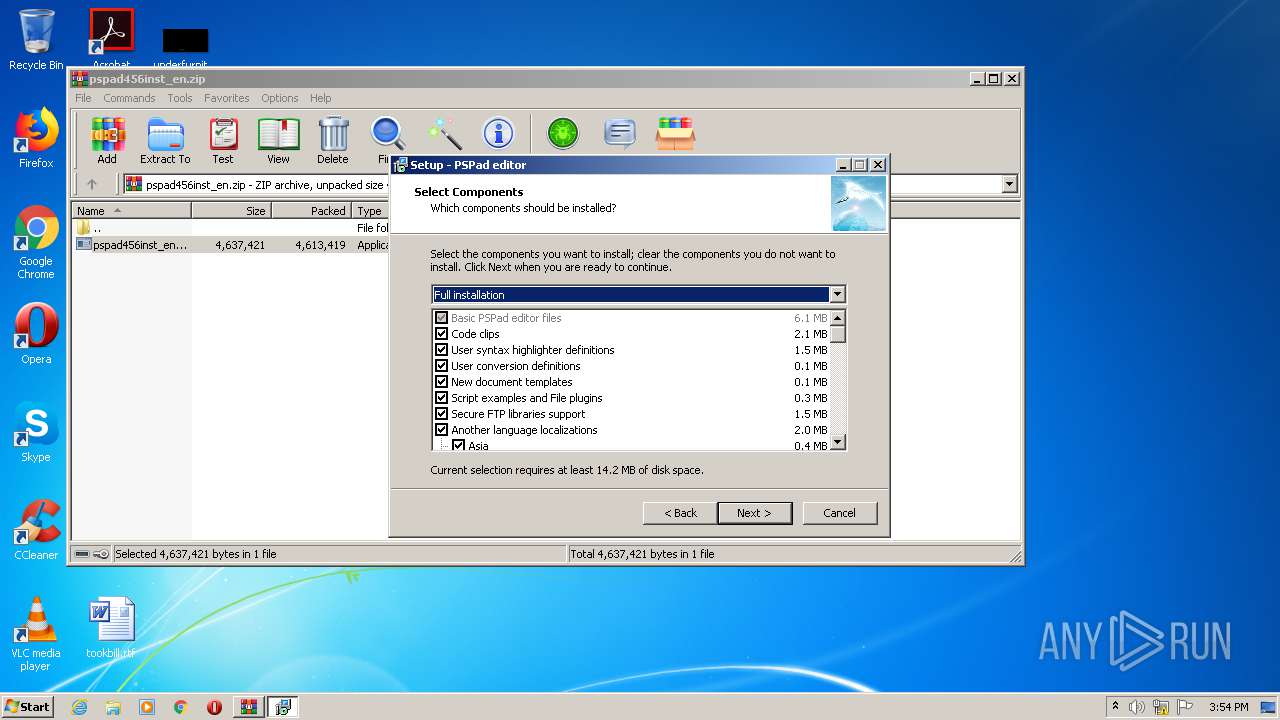Open Acrobat Reader desktop shortcut

[111, 38]
